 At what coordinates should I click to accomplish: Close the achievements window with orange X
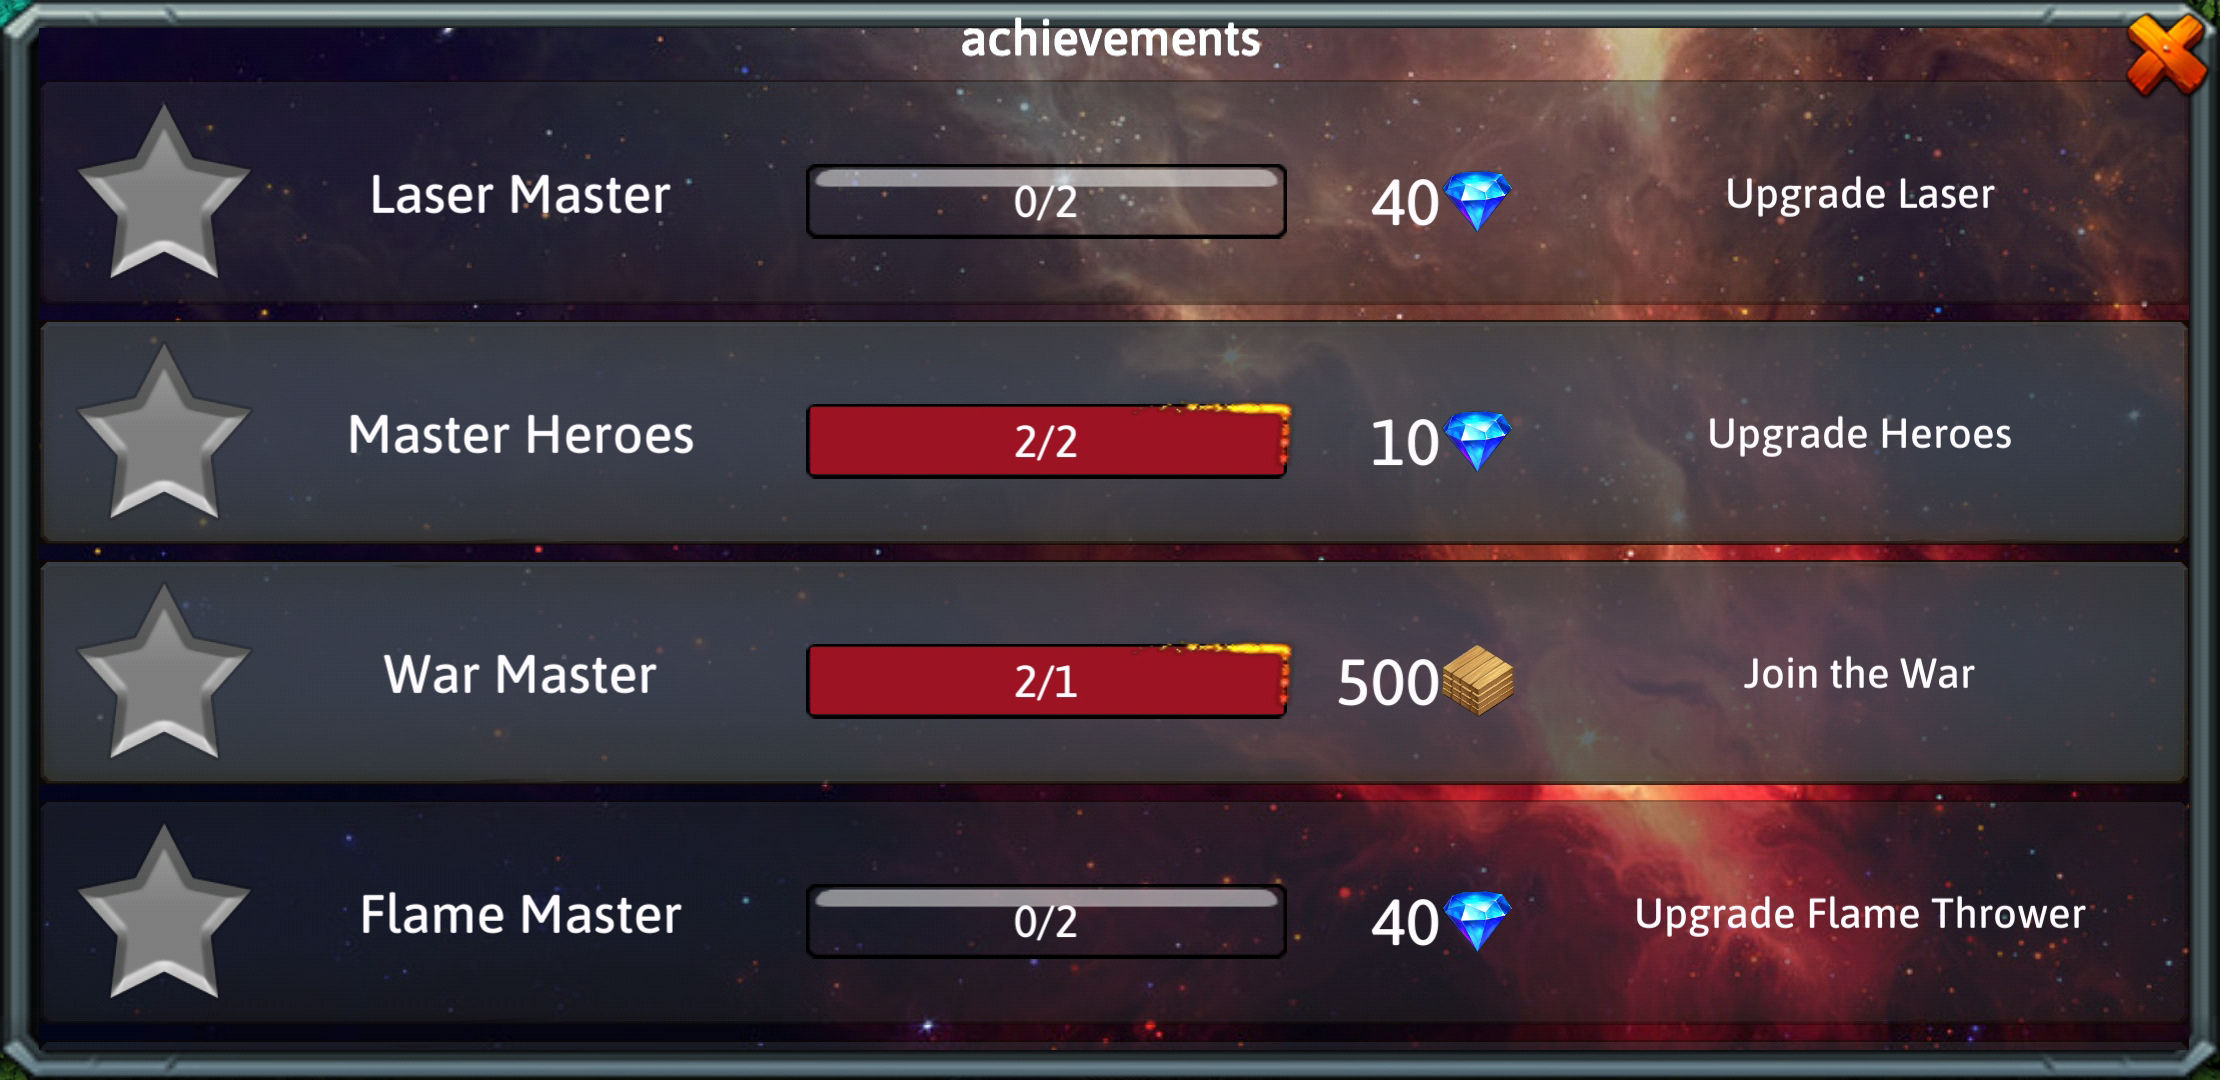coord(2165,55)
